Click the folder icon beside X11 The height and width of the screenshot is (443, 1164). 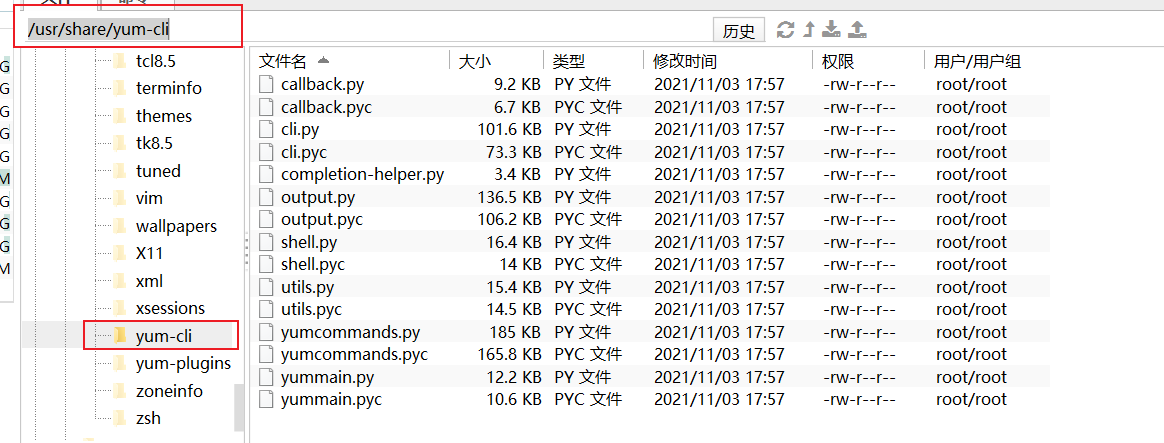(x=119, y=253)
